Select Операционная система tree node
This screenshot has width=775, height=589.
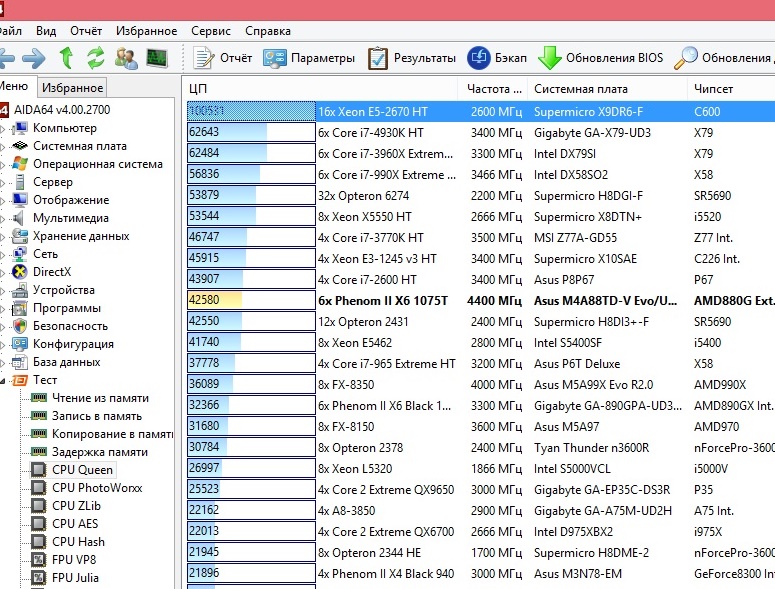click(97, 164)
